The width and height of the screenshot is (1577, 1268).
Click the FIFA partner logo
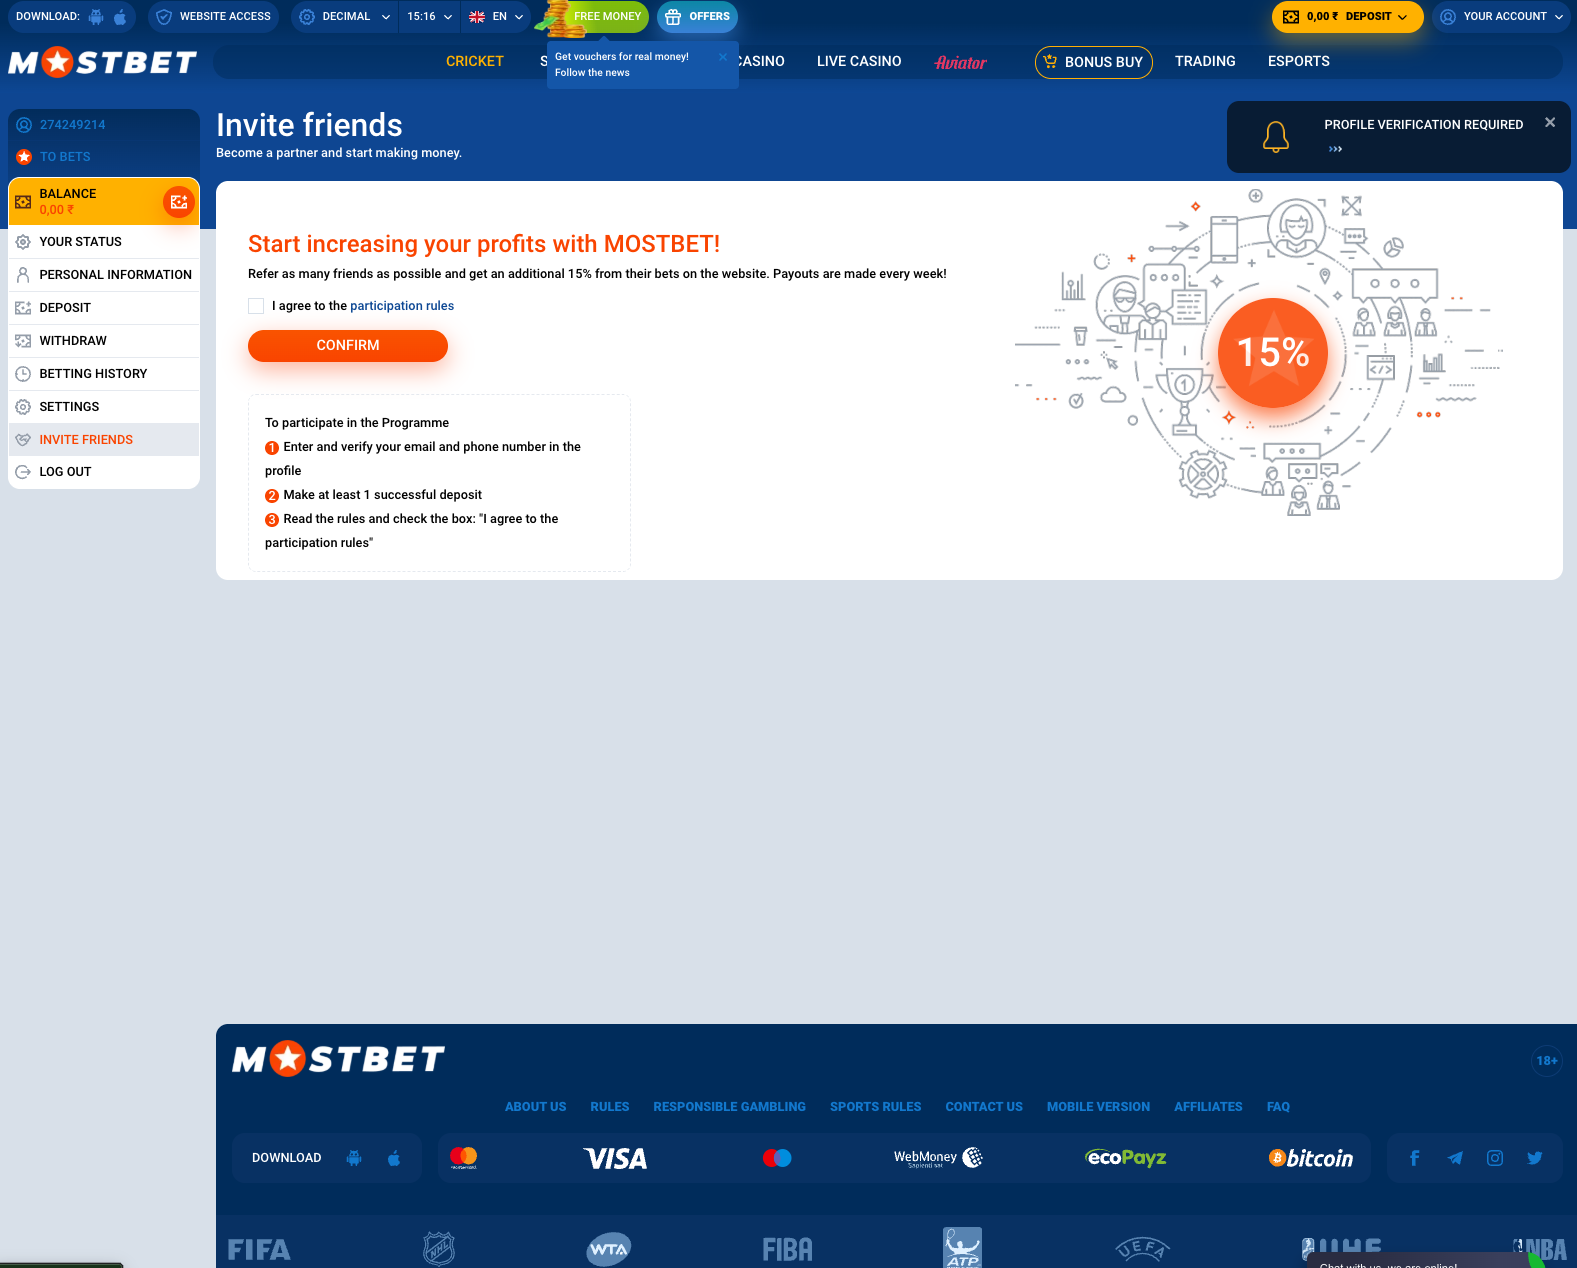click(259, 1250)
